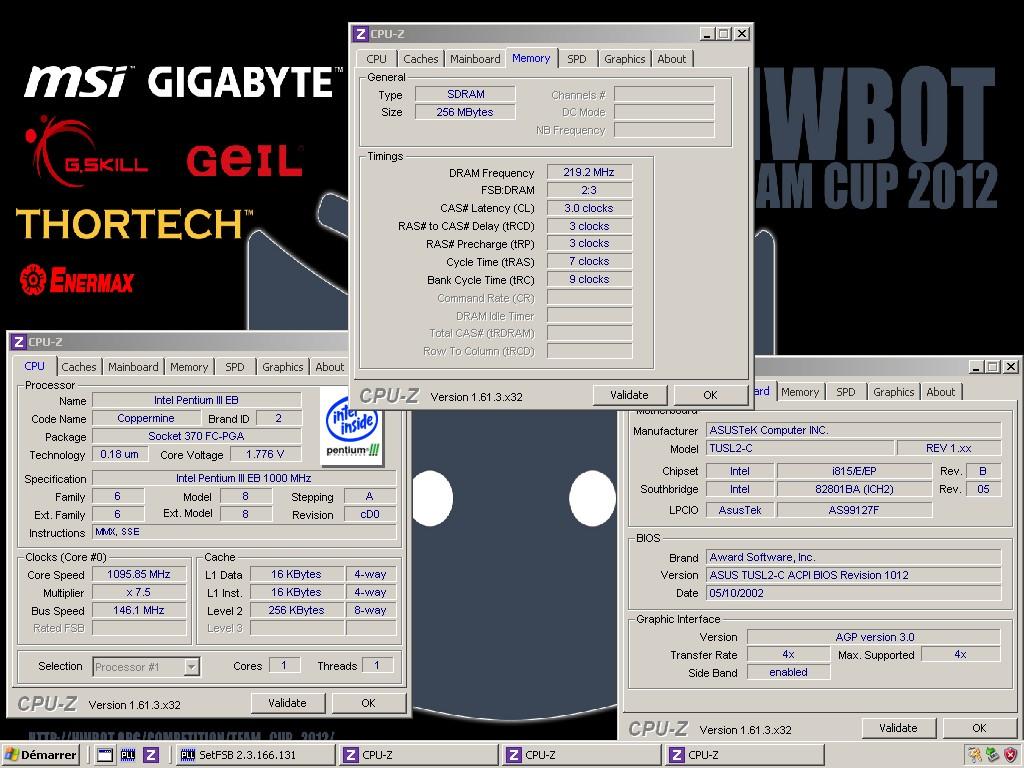Click Validate in the processor CPU-Z window
Screen dimensions: 1024x768
(x=287, y=703)
